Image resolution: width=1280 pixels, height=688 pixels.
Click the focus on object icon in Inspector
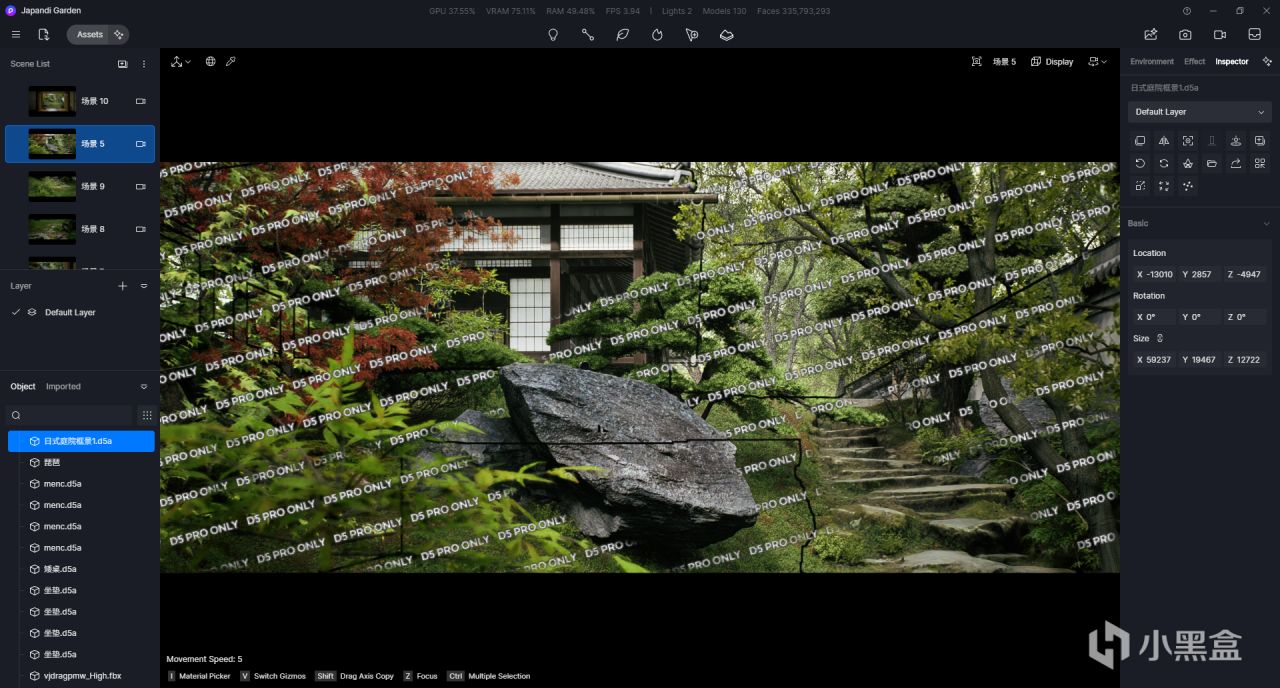[1188, 141]
